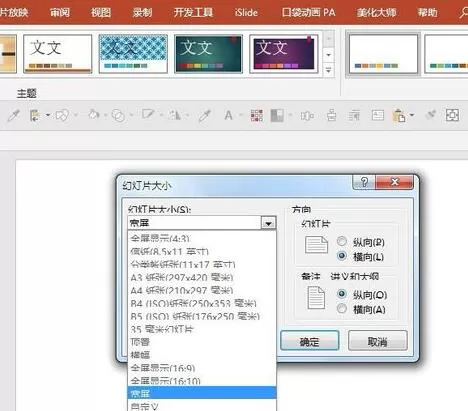Open the 口袋动画 PA tab
The width and height of the screenshot is (468, 411).
coord(308,13)
